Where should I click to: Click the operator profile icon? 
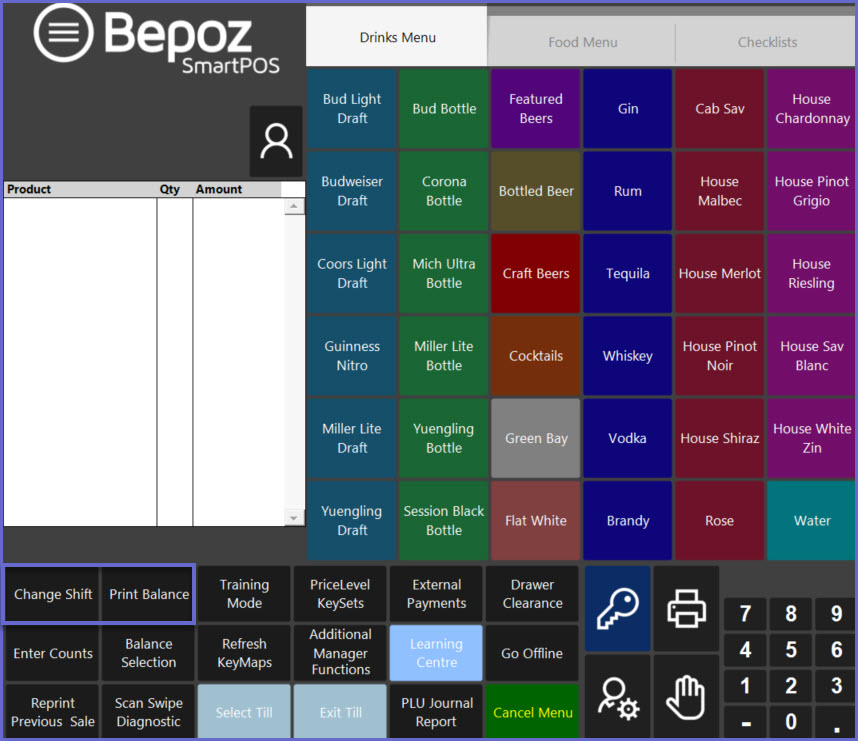[276, 142]
